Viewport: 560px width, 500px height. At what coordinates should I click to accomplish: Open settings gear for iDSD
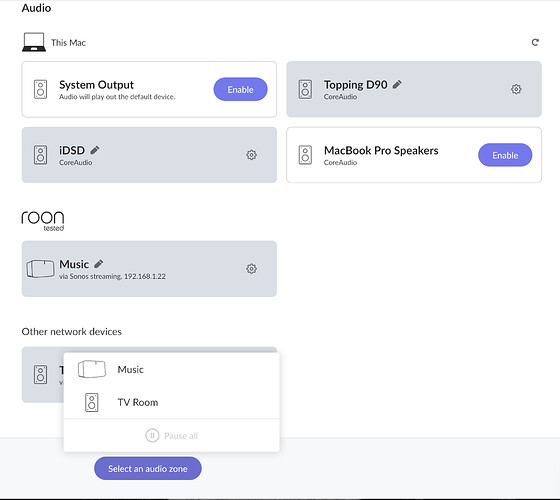[x=251, y=155]
